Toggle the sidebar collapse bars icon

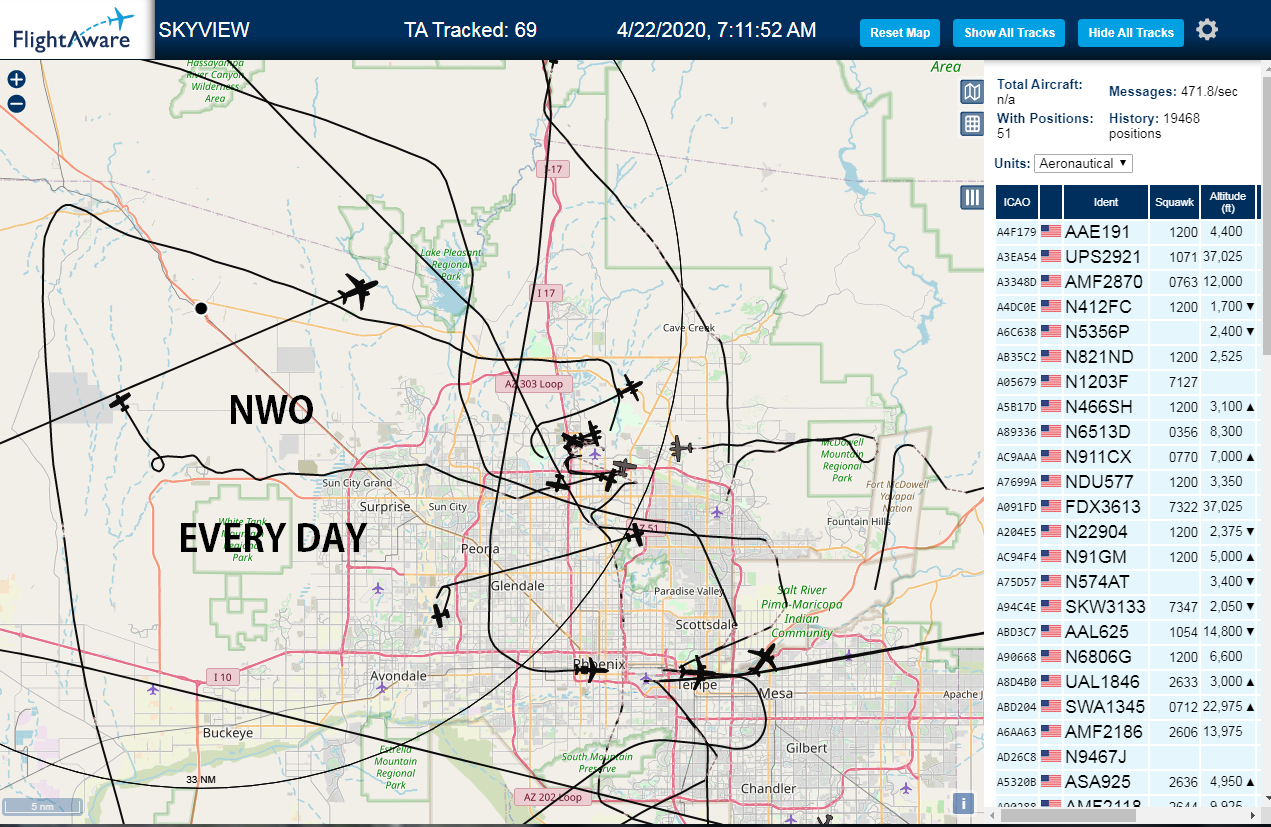(971, 197)
